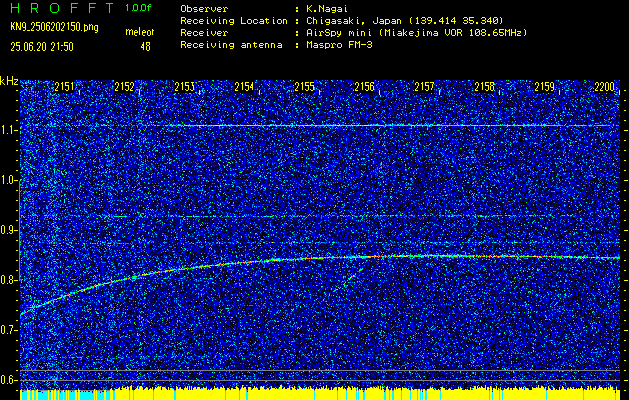The height and width of the screenshot is (400, 629).
Task: Click the meteor count value 48
Action: click(x=145, y=47)
